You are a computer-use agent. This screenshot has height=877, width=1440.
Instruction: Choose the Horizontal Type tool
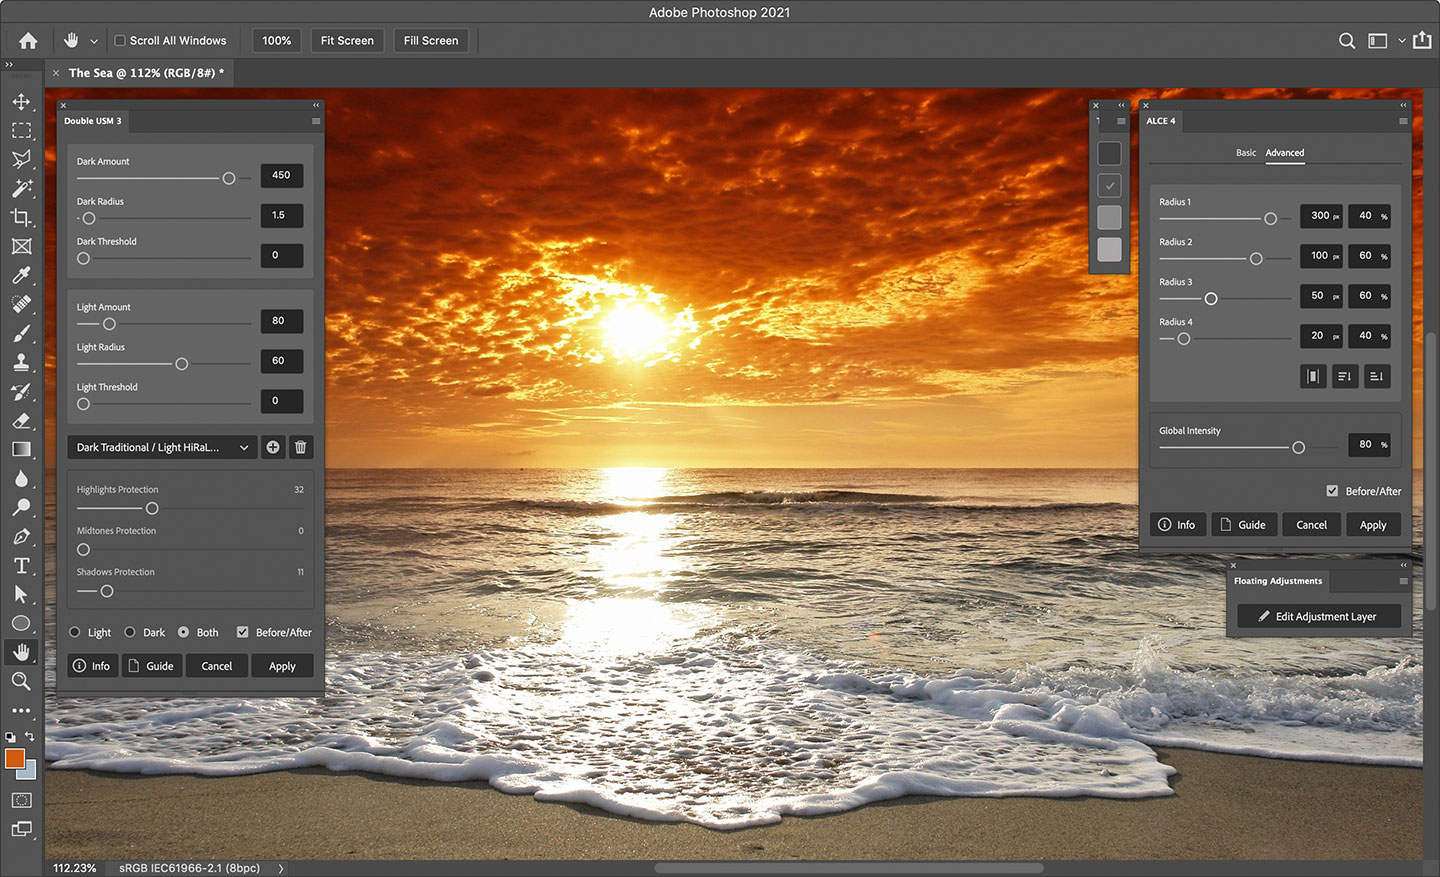tap(22, 565)
